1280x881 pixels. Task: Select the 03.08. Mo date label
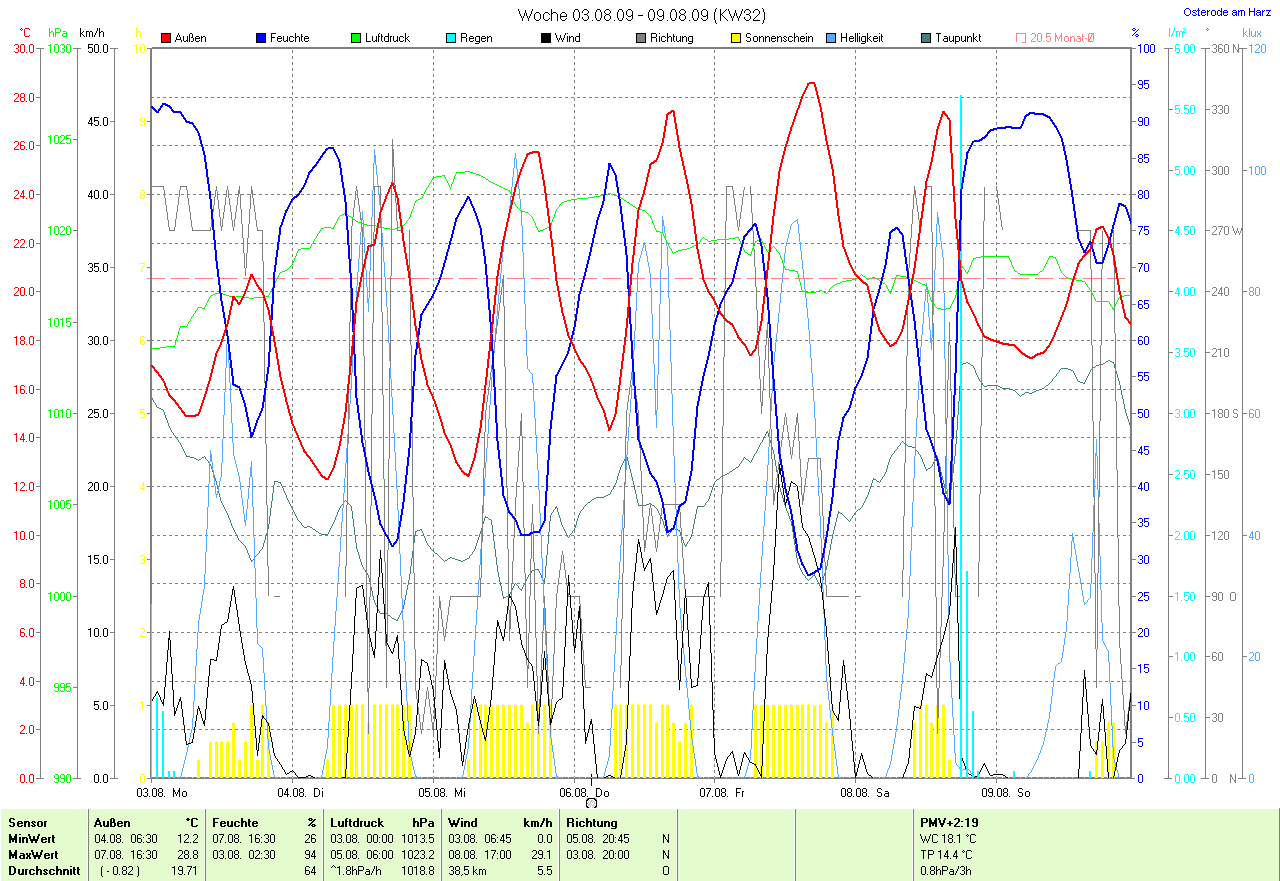[162, 792]
